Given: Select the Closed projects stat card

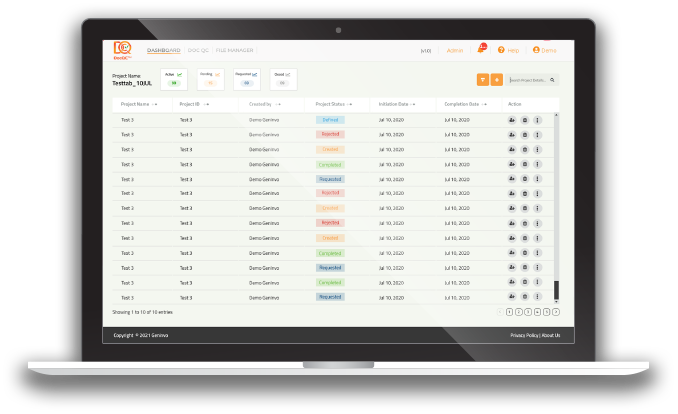Looking at the screenshot, I should point(283,79).
